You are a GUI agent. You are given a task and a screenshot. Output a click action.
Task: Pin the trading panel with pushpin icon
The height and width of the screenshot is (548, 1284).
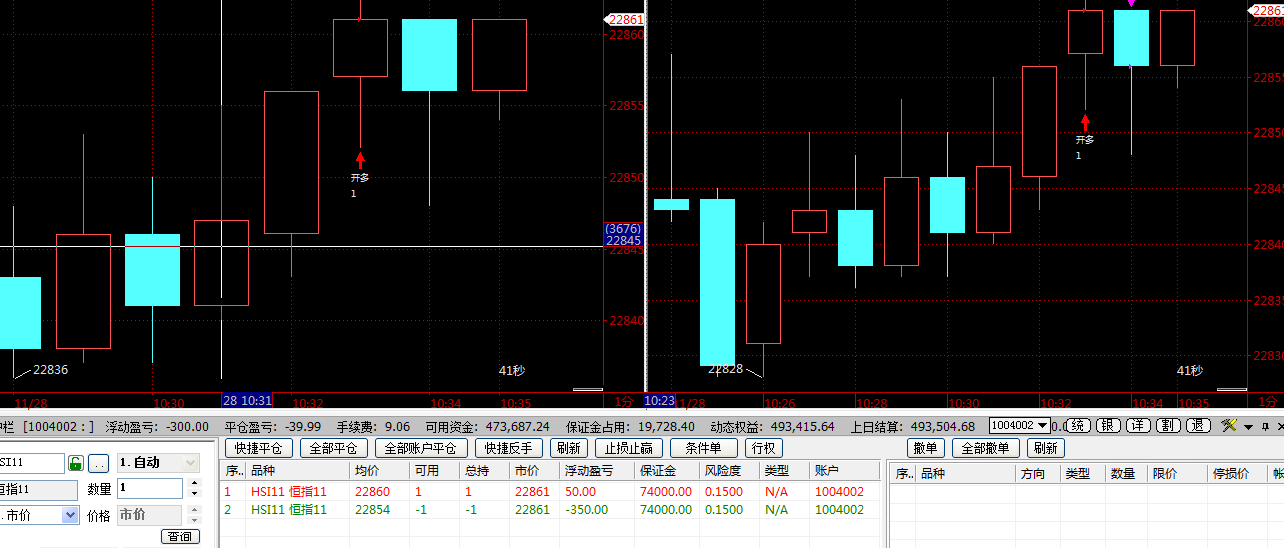pos(1264,426)
